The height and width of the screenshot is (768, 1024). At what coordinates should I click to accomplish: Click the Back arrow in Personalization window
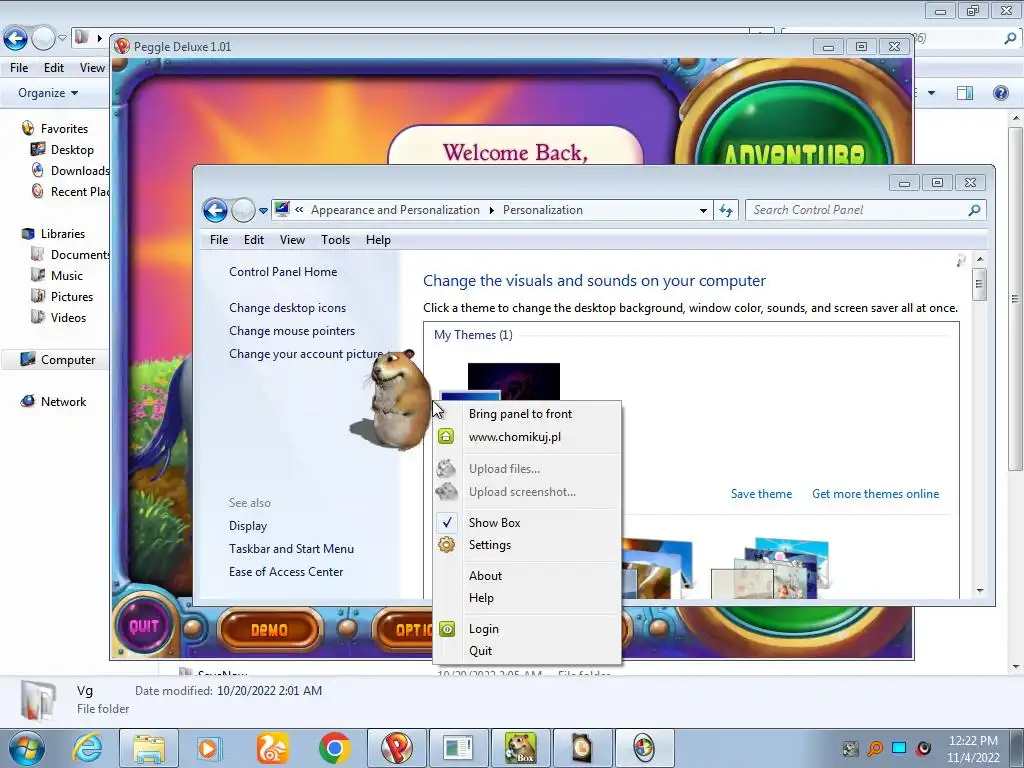[x=215, y=210]
